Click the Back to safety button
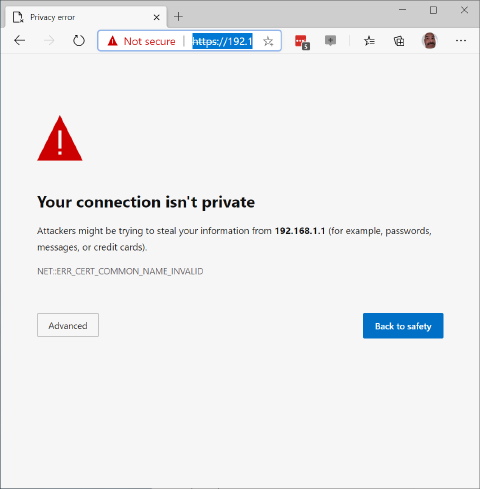 click(x=403, y=326)
